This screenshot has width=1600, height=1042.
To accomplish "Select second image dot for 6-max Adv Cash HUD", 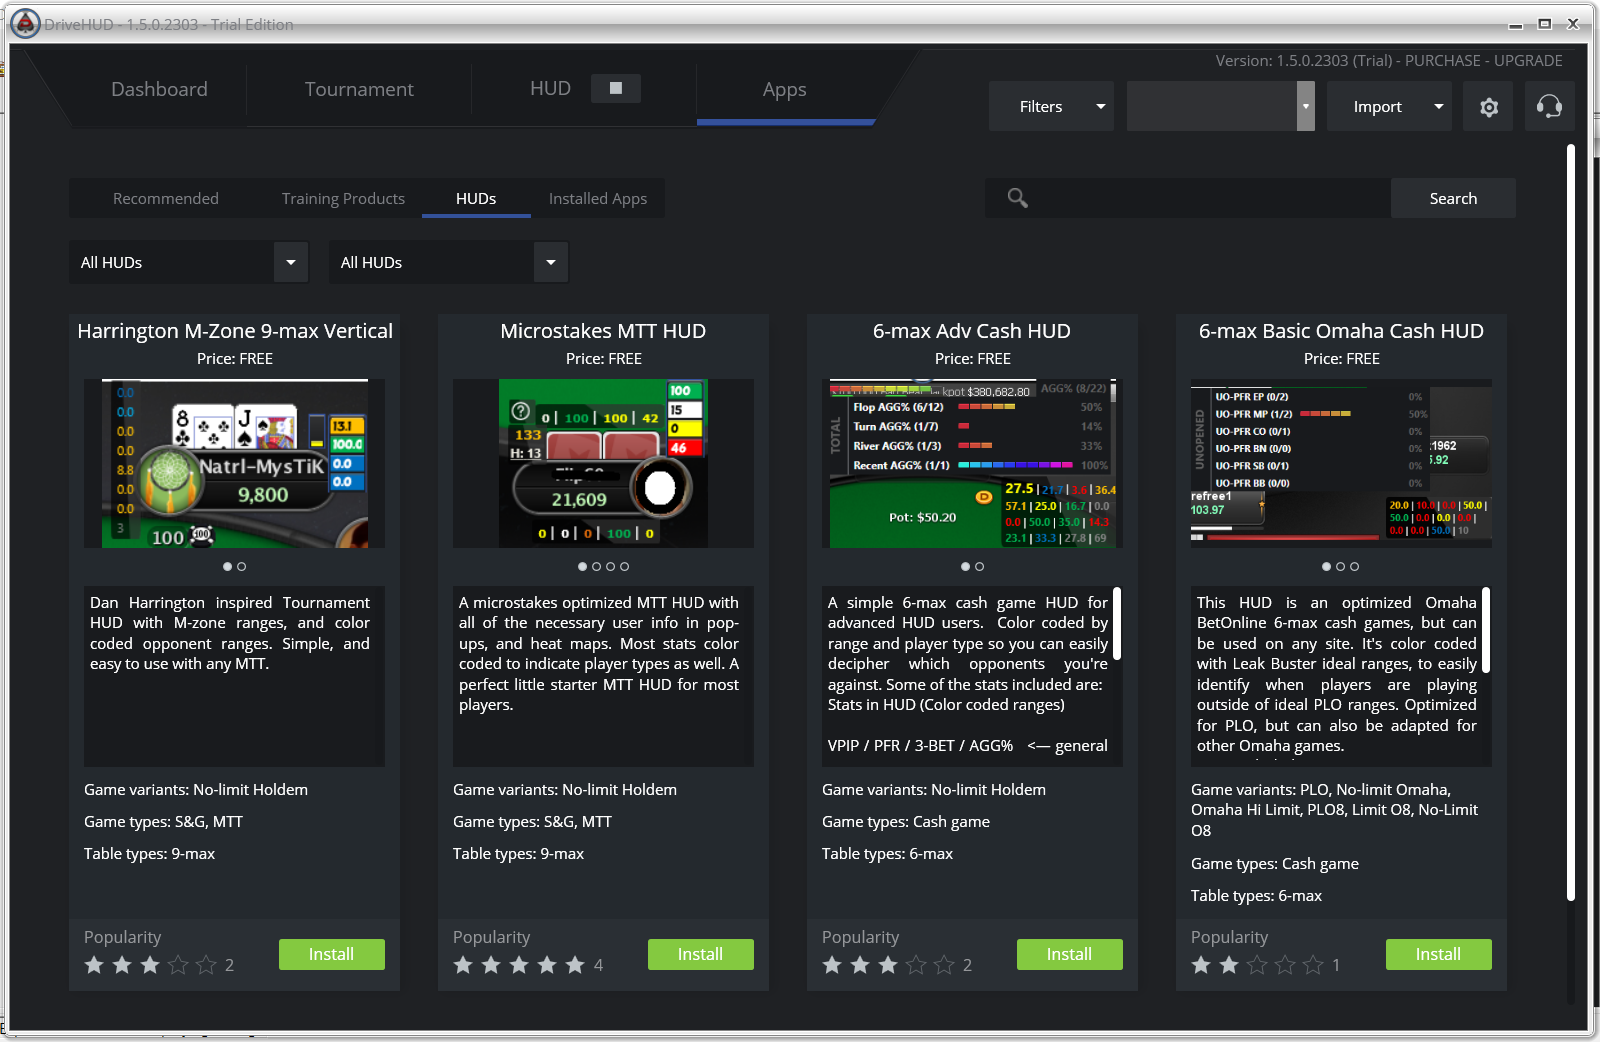I will (980, 567).
